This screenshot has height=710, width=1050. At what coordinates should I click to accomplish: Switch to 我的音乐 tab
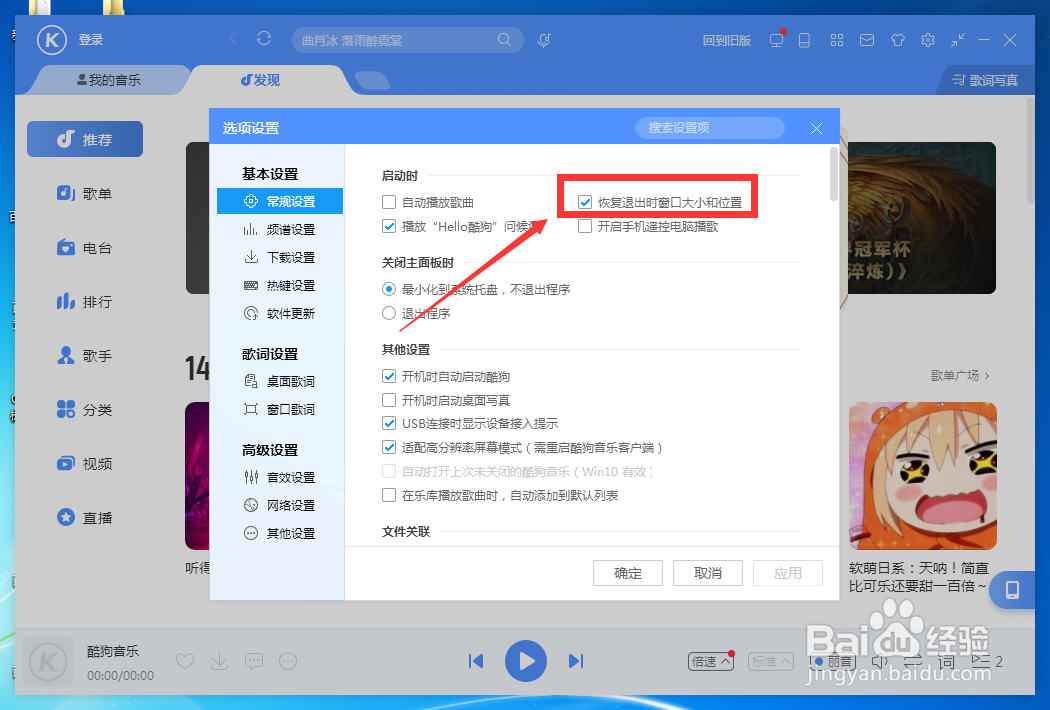tap(108, 80)
